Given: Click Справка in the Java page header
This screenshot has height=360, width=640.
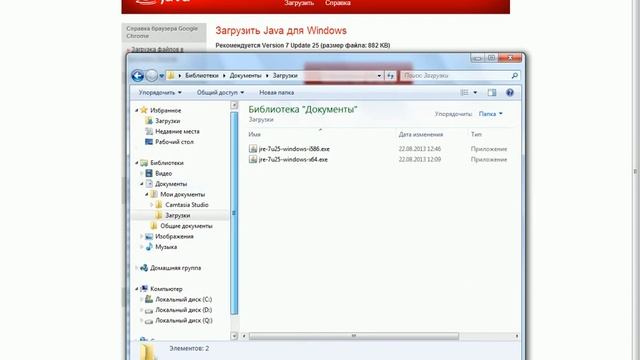Looking at the screenshot, I should tap(338, 3).
